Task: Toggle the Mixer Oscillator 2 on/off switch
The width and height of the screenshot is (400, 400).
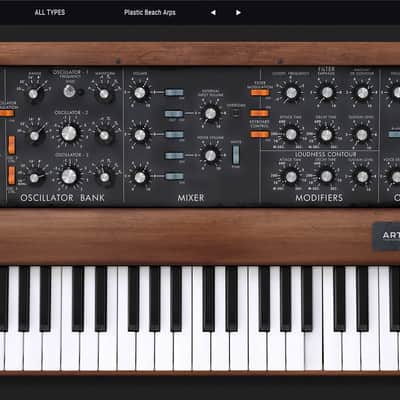Action: [x=174, y=134]
